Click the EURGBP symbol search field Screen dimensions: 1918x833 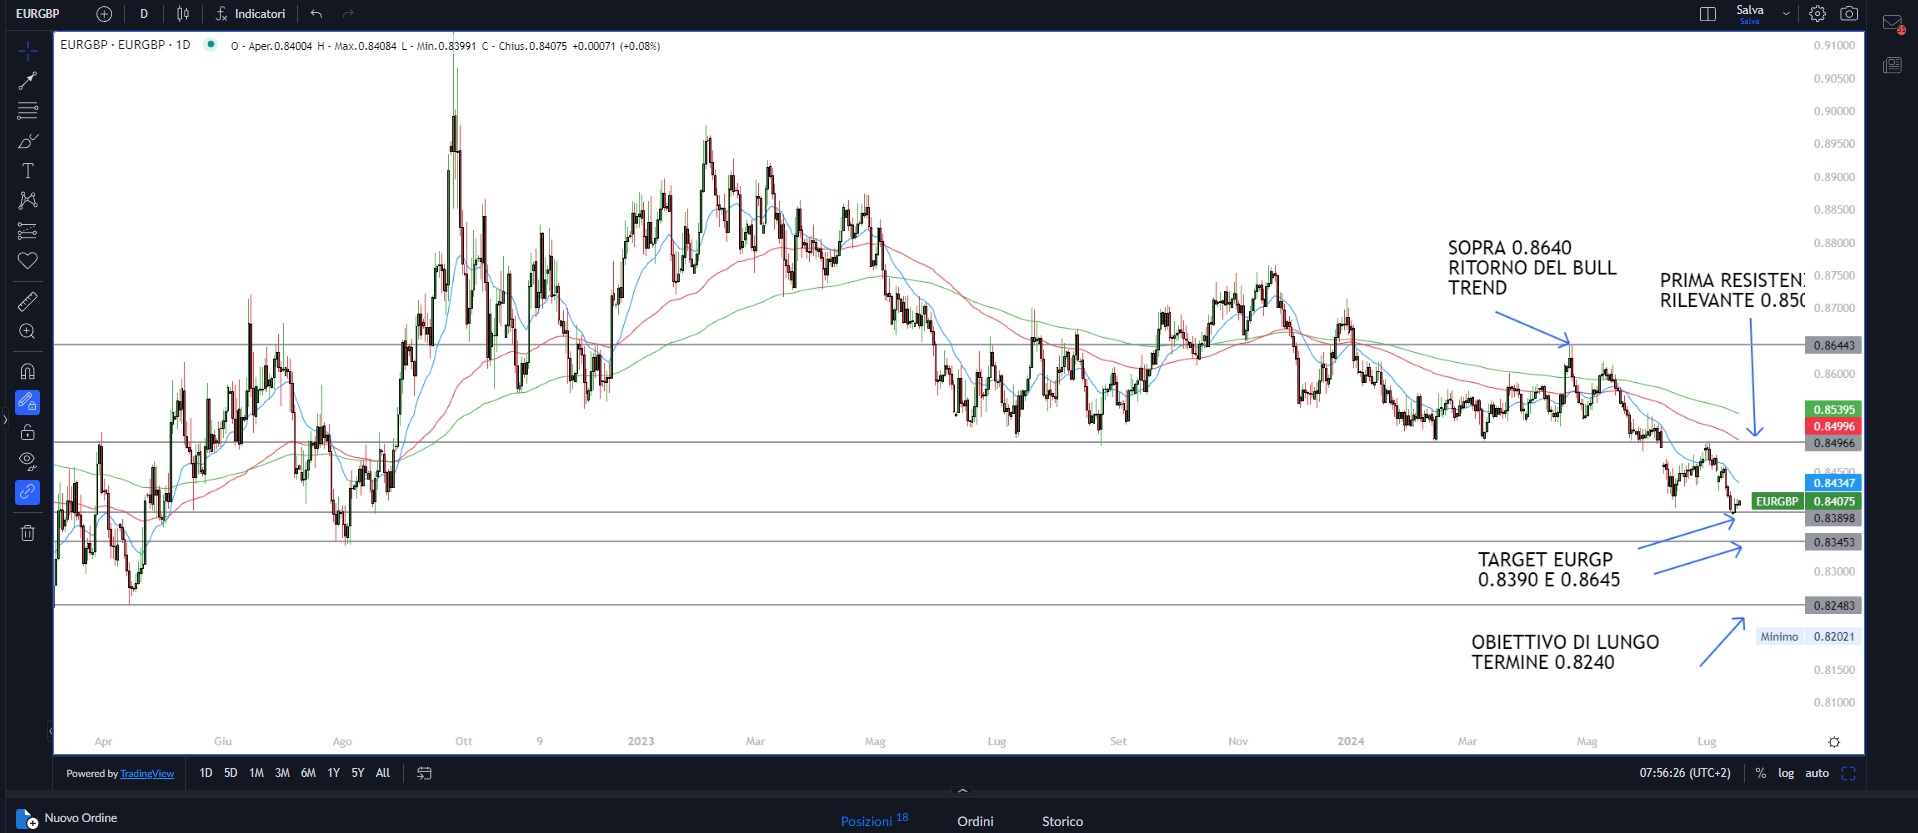(38, 14)
